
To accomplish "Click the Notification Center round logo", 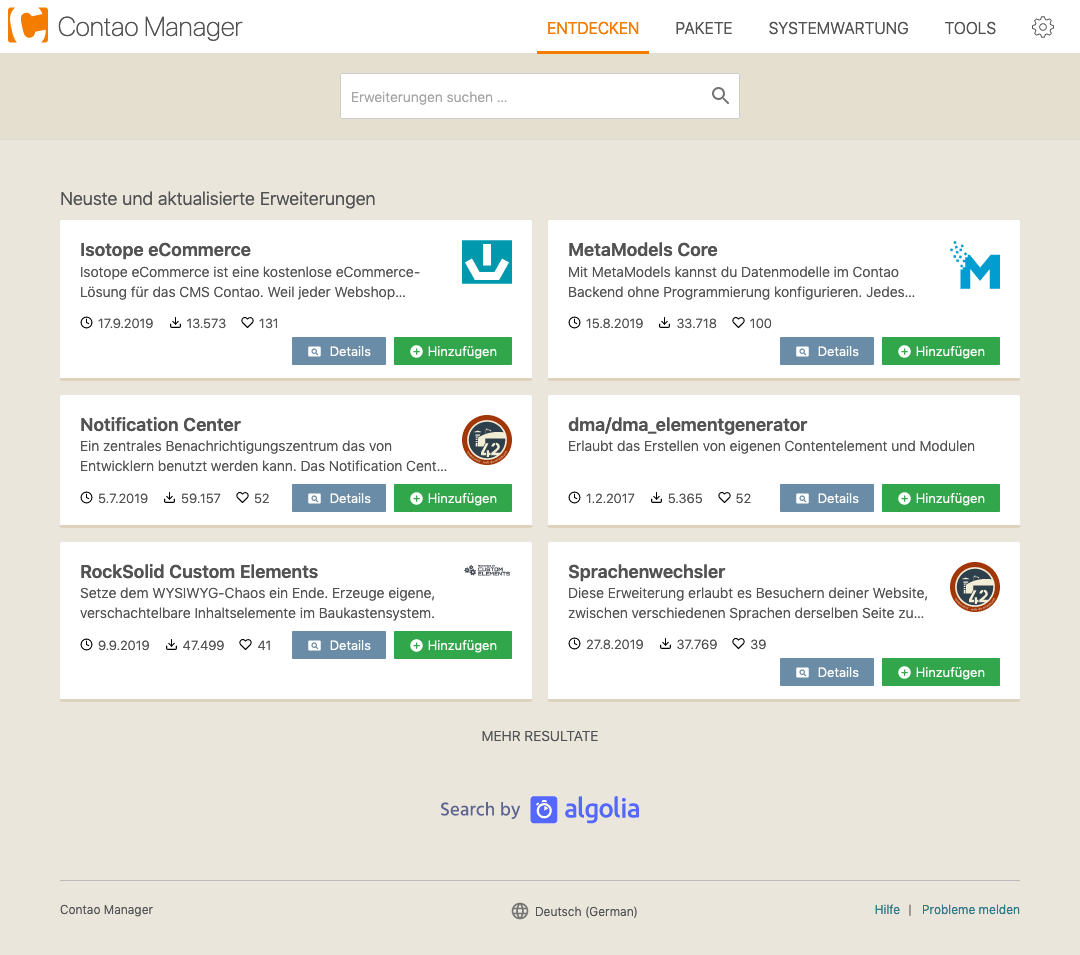I will point(486,440).
